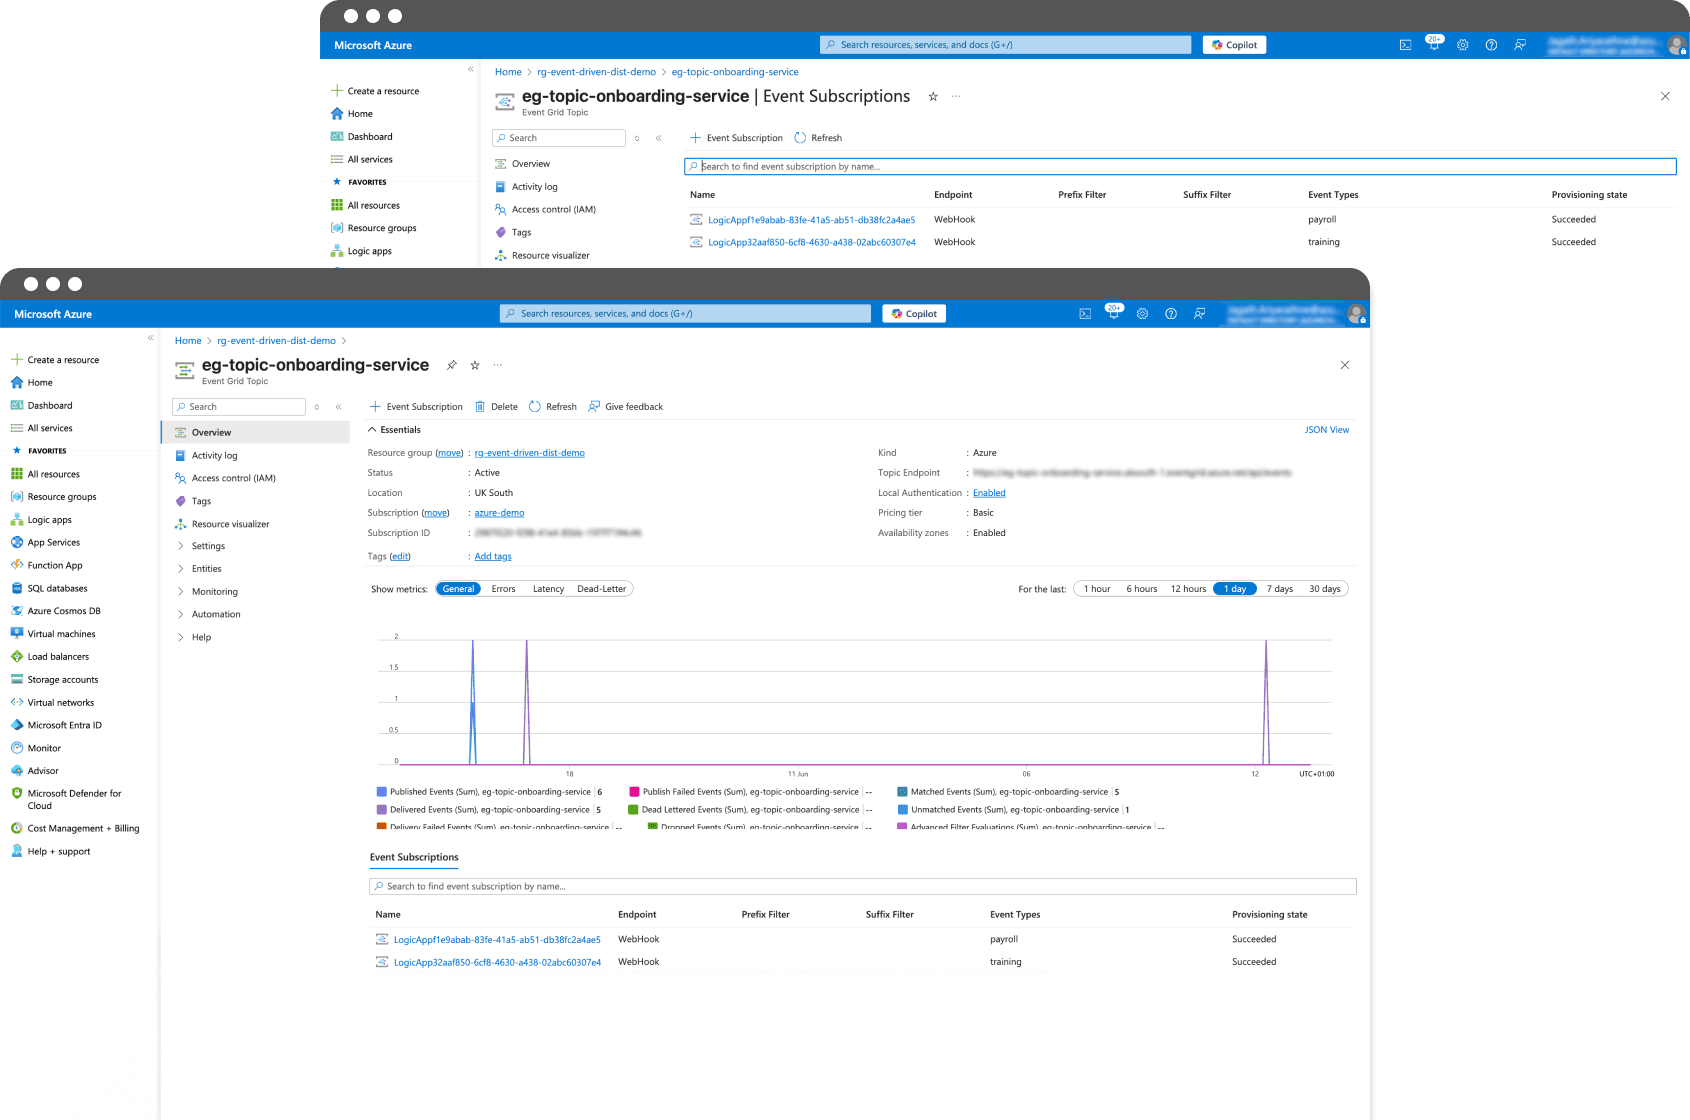Image resolution: width=1690 pixels, height=1120 pixels.
Task: Open the JSON View link
Action: 1326,430
